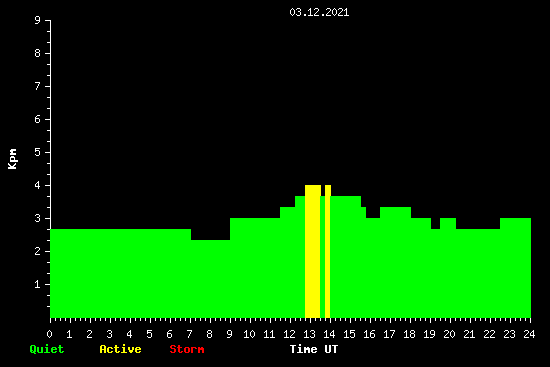550x367 pixels.
Task: Click x-axis hour label 5
Action: 149,334
